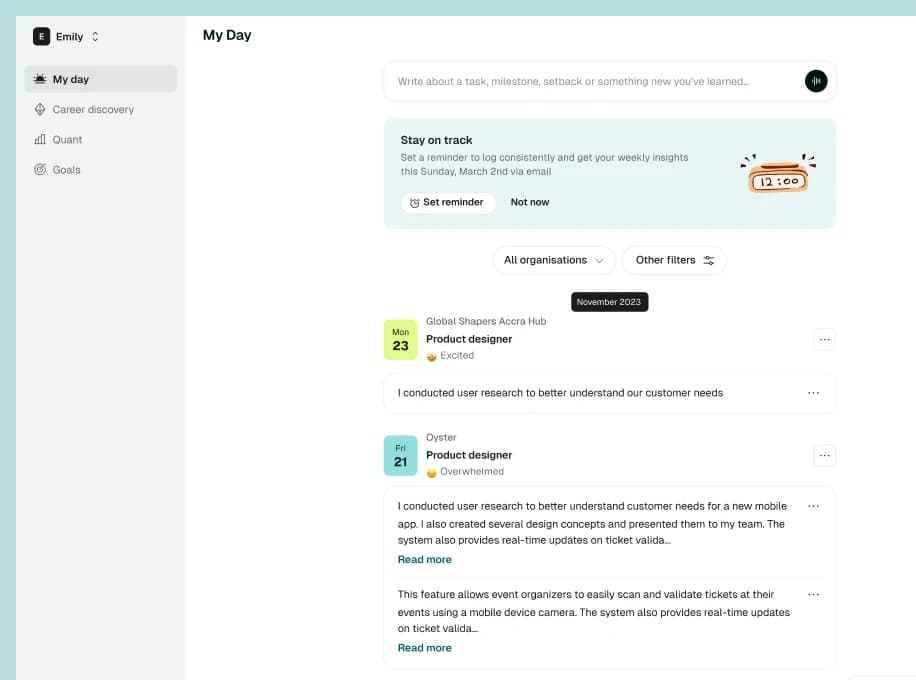Open menu for event organizers feature note
The height and width of the screenshot is (680, 916).
tap(813, 594)
